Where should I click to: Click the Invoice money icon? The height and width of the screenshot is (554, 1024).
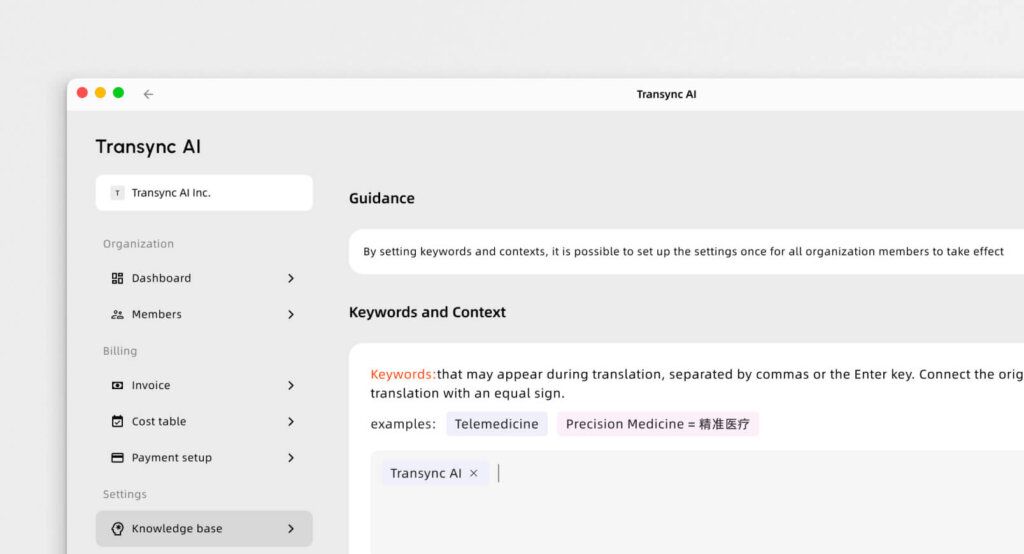[117, 385]
